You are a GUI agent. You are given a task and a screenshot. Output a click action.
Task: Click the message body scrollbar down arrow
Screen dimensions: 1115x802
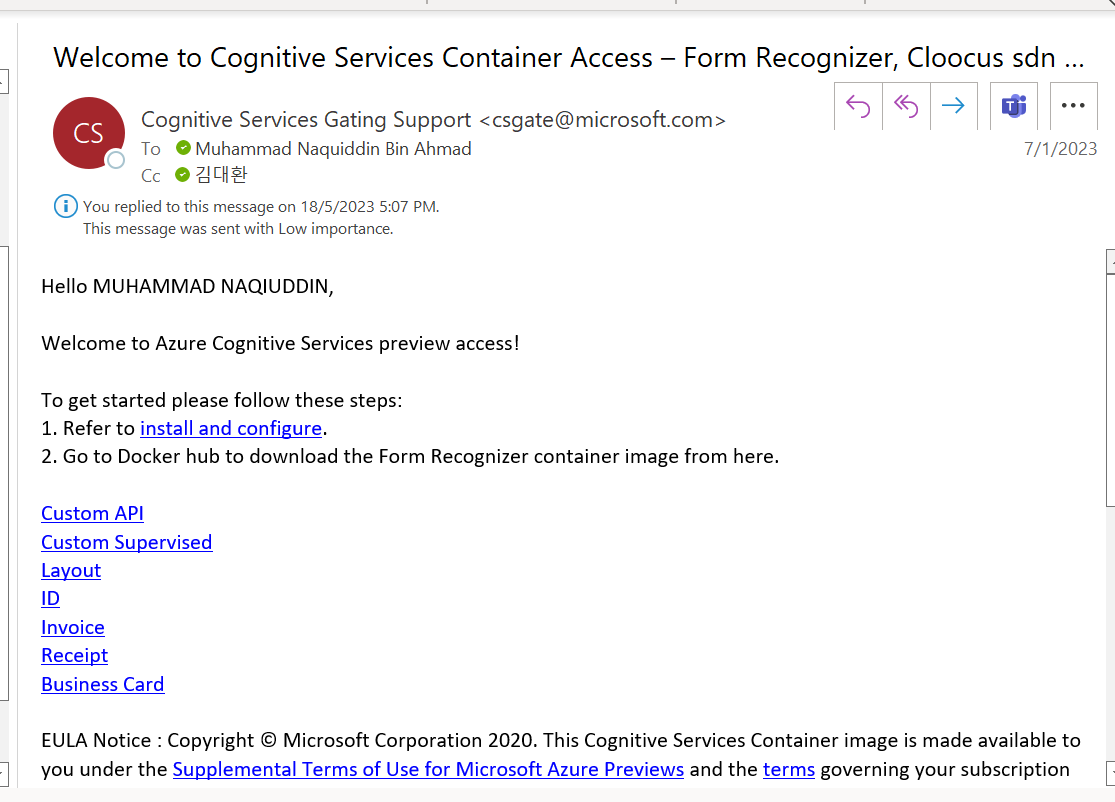click(1110, 774)
